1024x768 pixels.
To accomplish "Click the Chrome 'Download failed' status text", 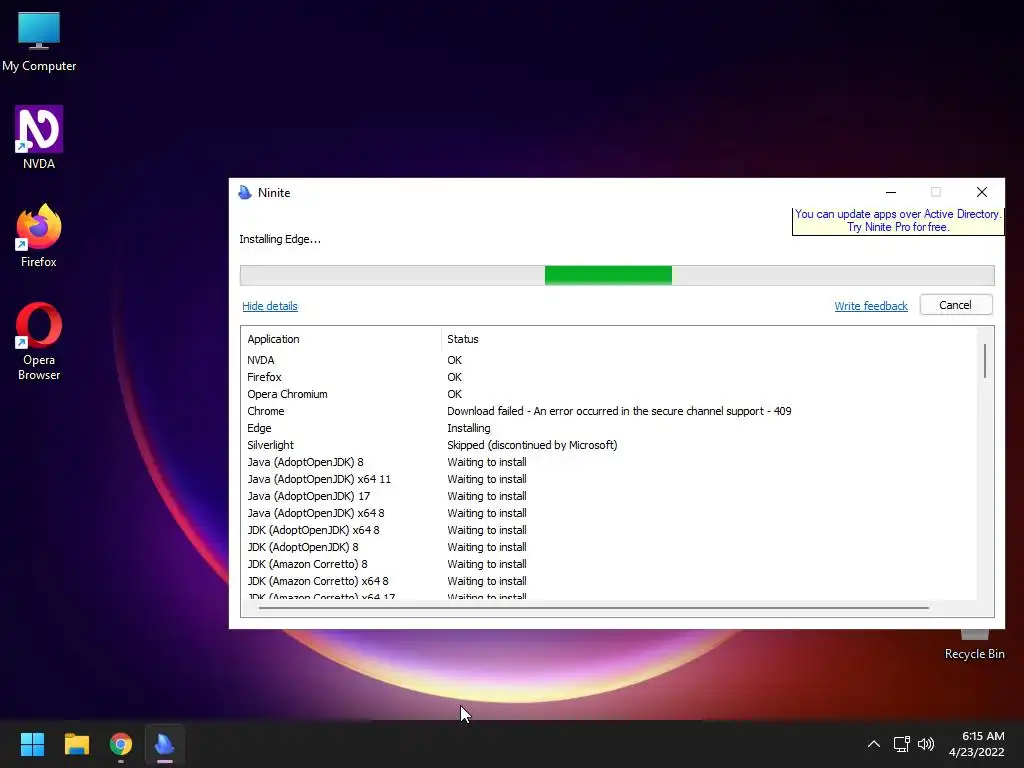I will (619, 411).
